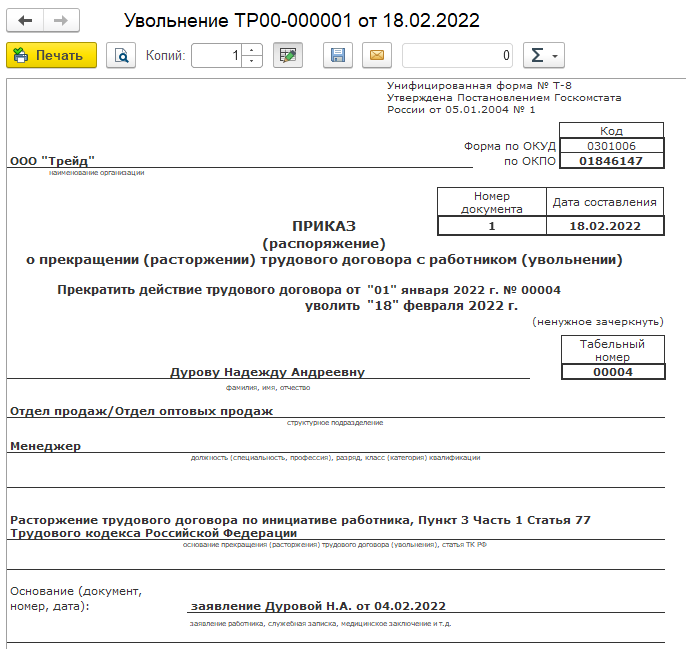Click the department Отдел продаж/Отдел оптовых продаж
The image size is (686, 649).
pos(141,411)
